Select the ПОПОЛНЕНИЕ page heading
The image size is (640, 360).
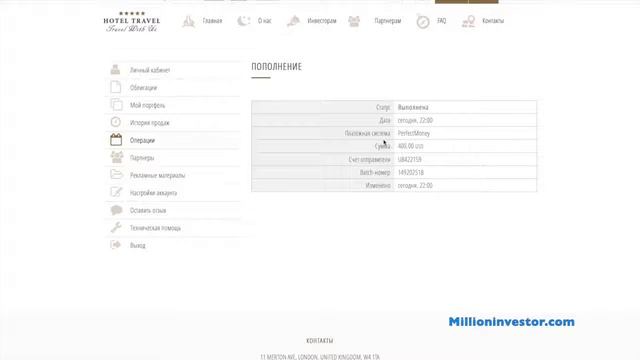coord(276,67)
